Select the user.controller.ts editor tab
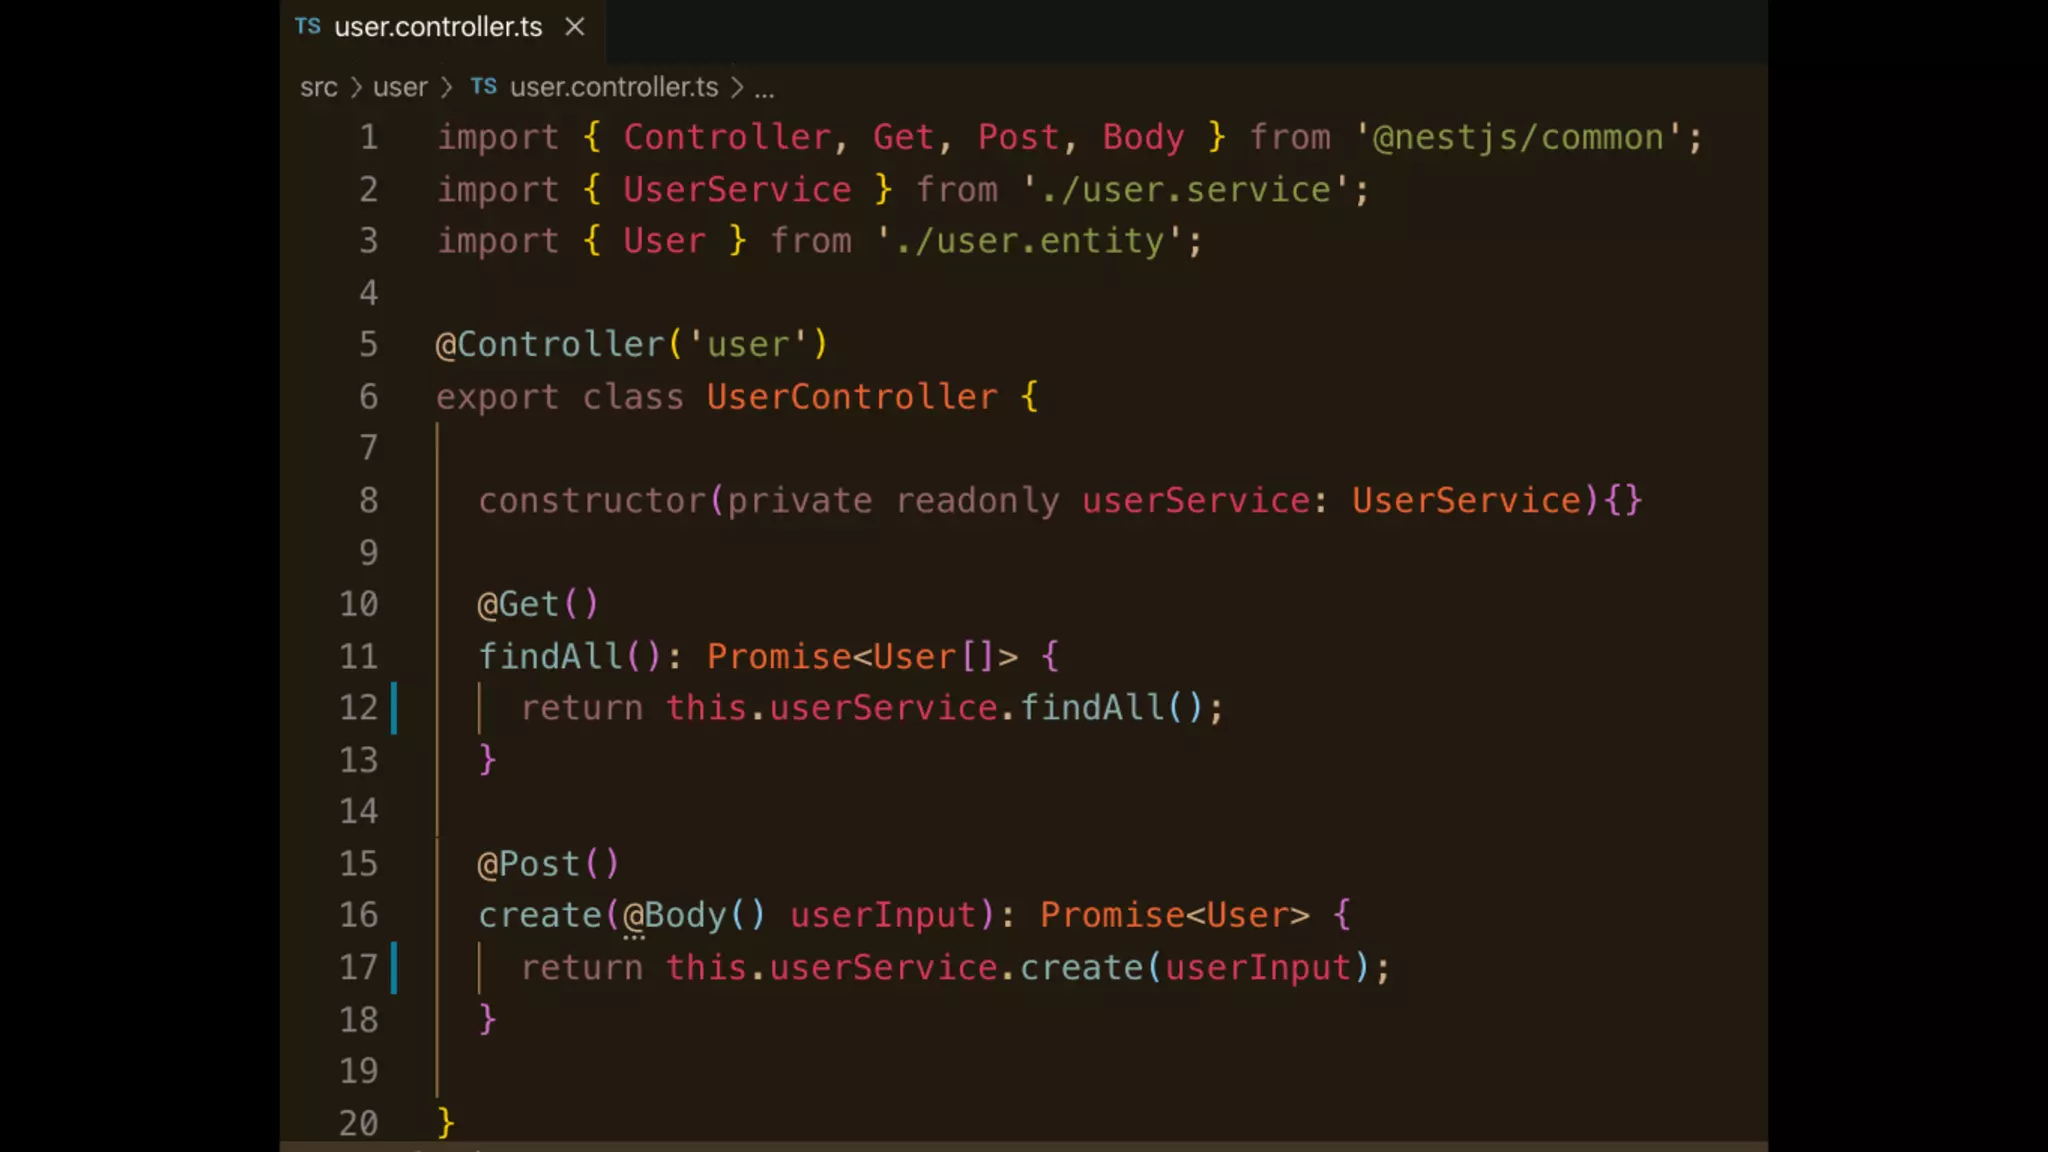This screenshot has height=1152, width=2048. [x=438, y=27]
